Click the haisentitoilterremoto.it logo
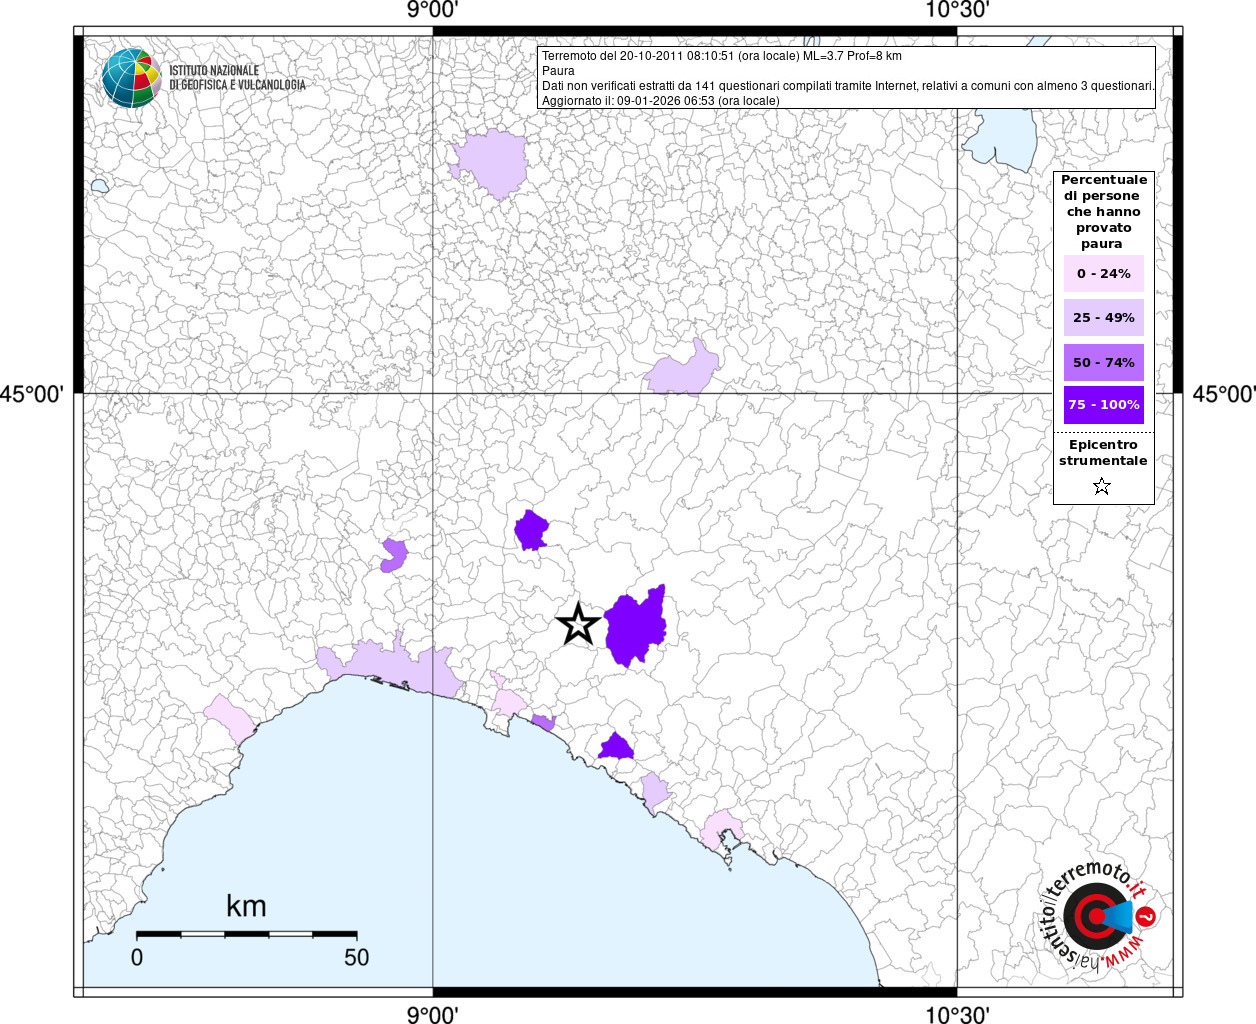Image resolution: width=1256 pixels, height=1024 pixels. tap(1098, 915)
